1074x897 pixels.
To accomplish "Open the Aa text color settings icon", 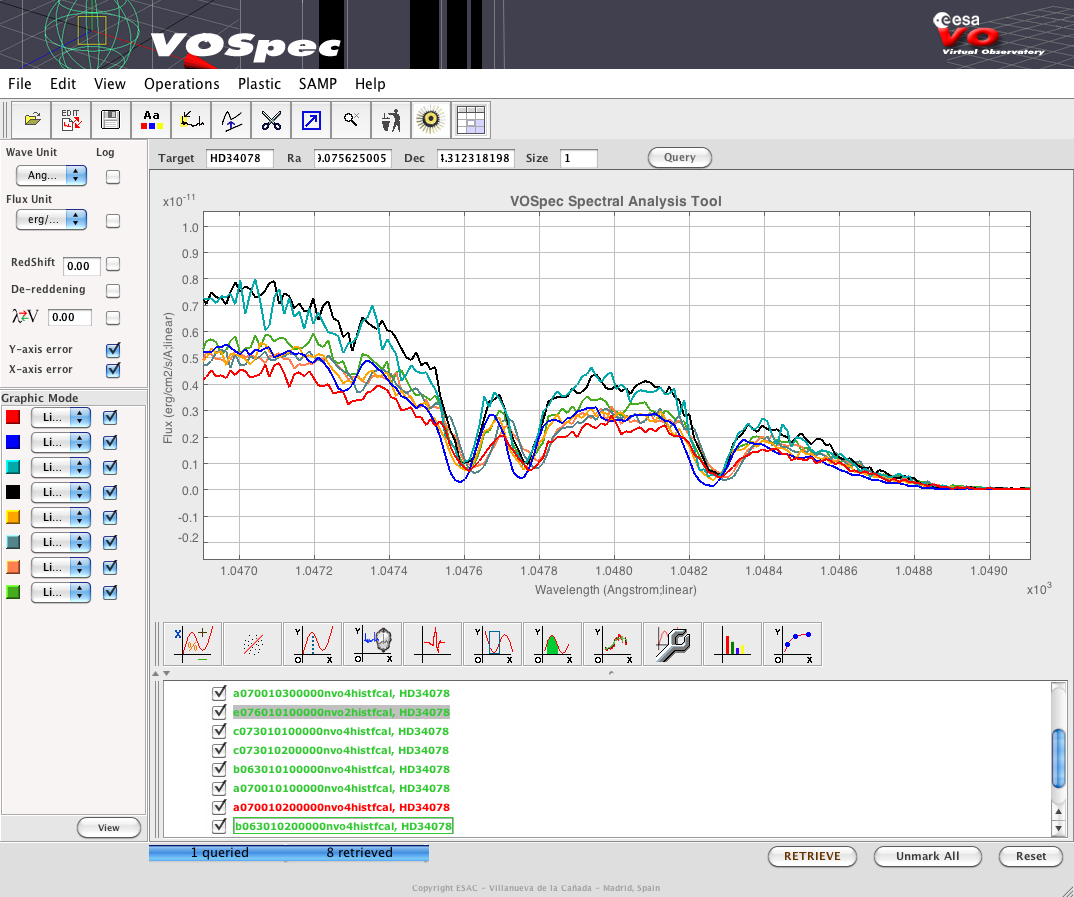I will (151, 121).
